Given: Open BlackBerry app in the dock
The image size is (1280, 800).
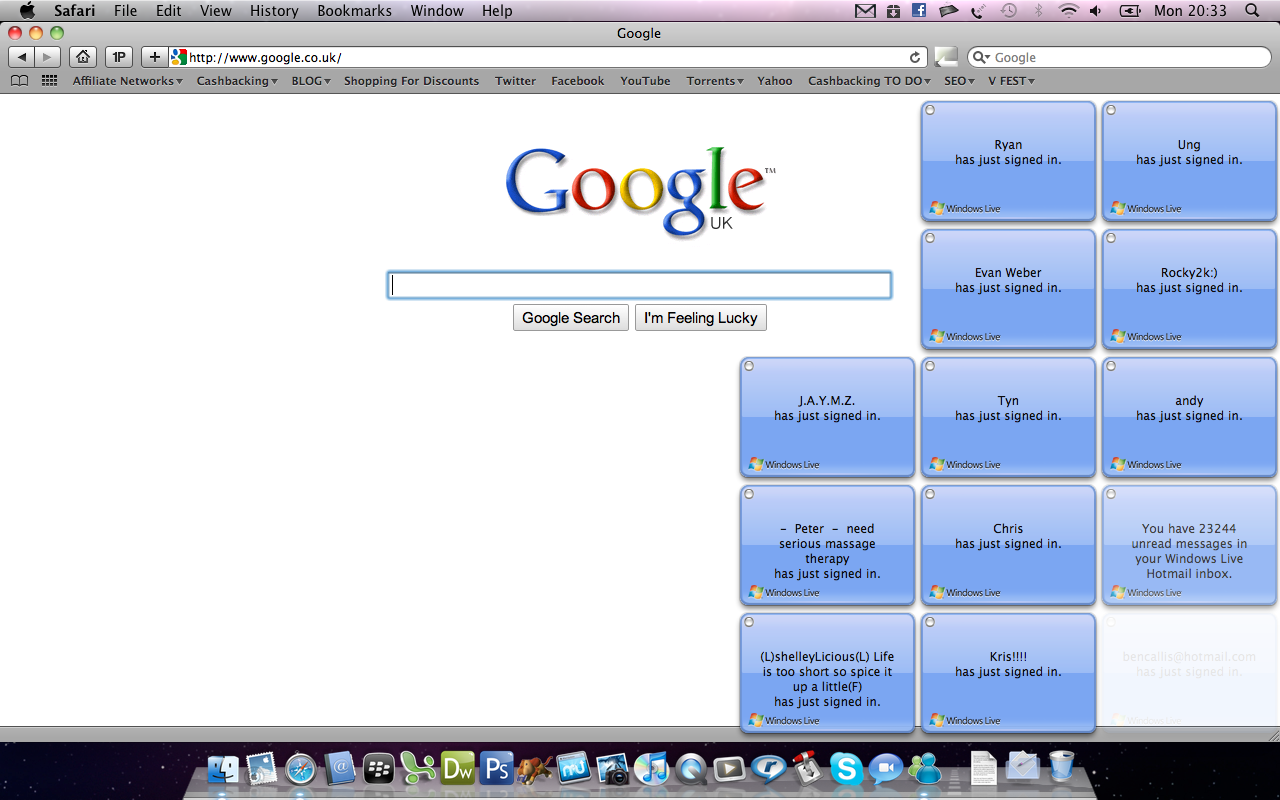Looking at the screenshot, I should [x=379, y=768].
